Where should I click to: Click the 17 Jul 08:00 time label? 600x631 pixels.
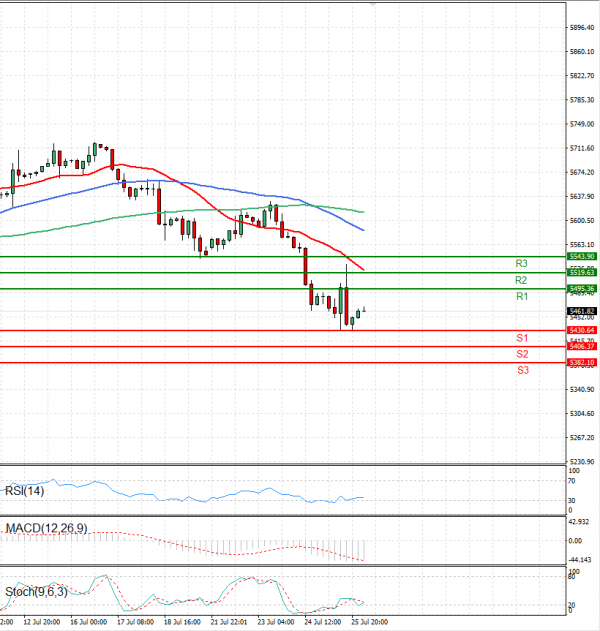tap(136, 622)
